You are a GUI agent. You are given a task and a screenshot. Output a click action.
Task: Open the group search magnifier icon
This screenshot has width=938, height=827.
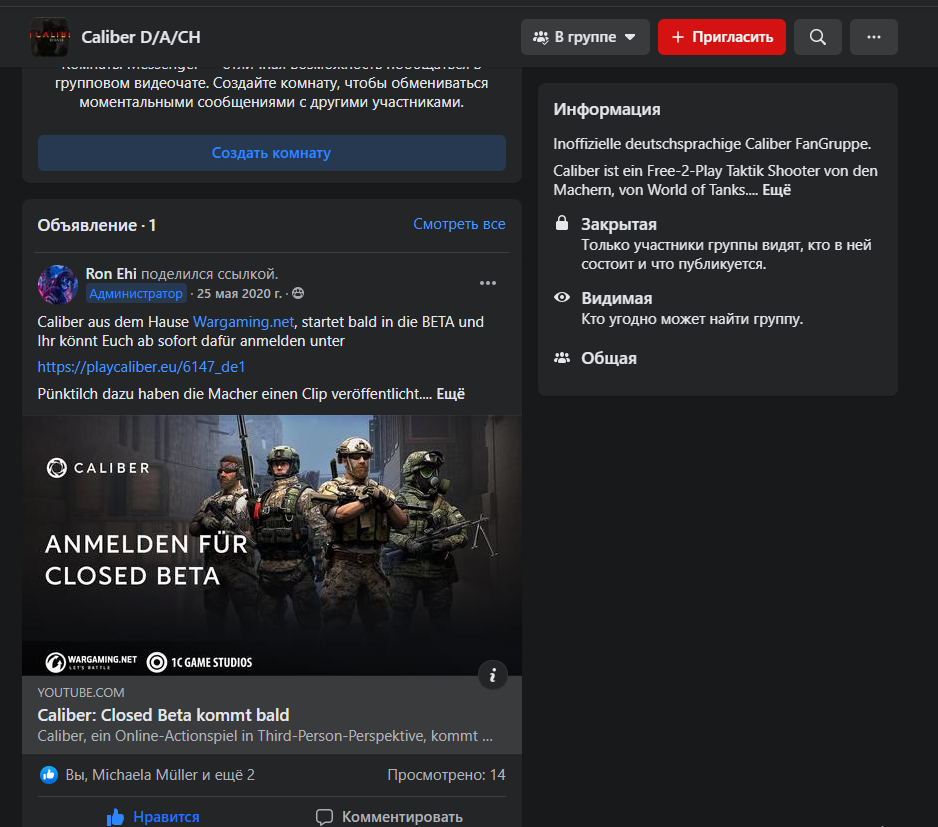tap(817, 37)
